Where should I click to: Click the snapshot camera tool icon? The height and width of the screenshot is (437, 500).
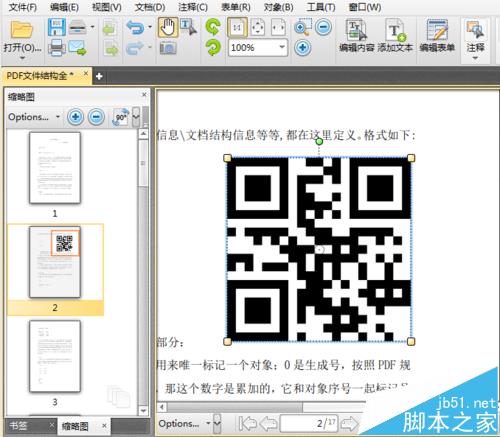click(x=168, y=48)
